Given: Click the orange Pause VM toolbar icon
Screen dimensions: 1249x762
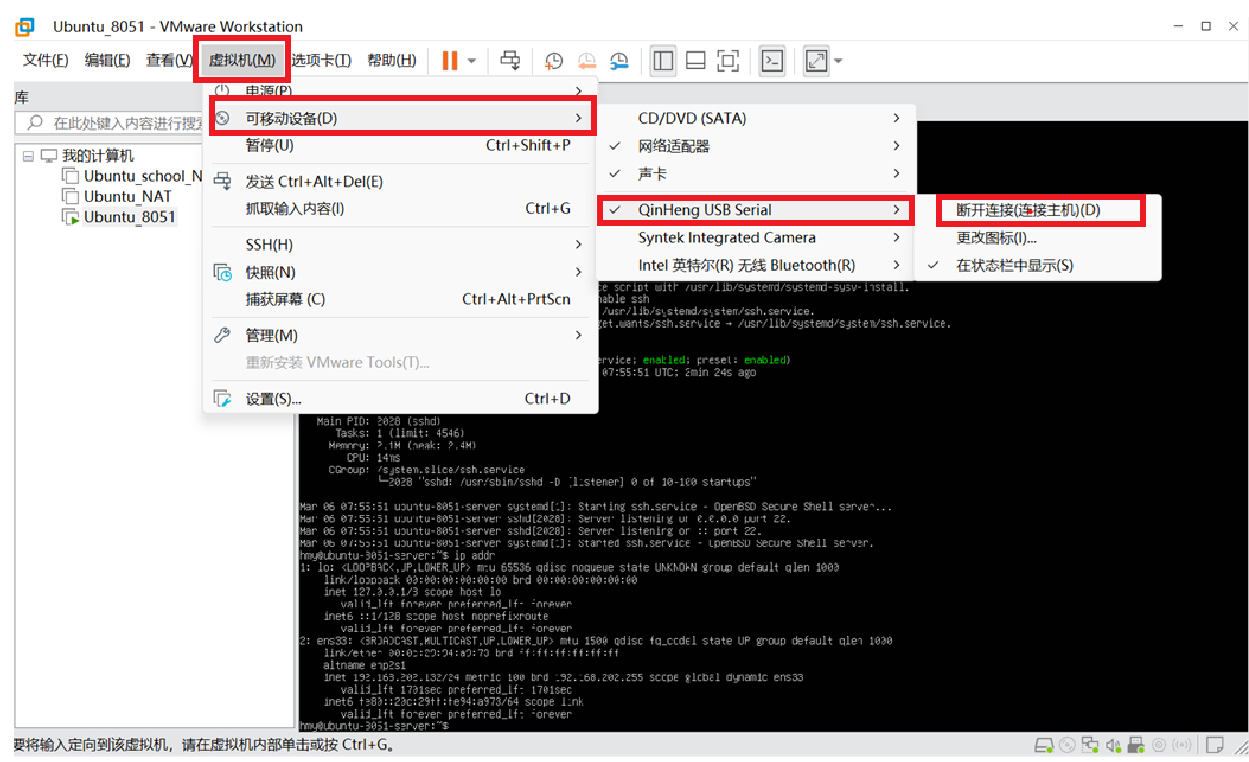Looking at the screenshot, I should tap(449, 60).
